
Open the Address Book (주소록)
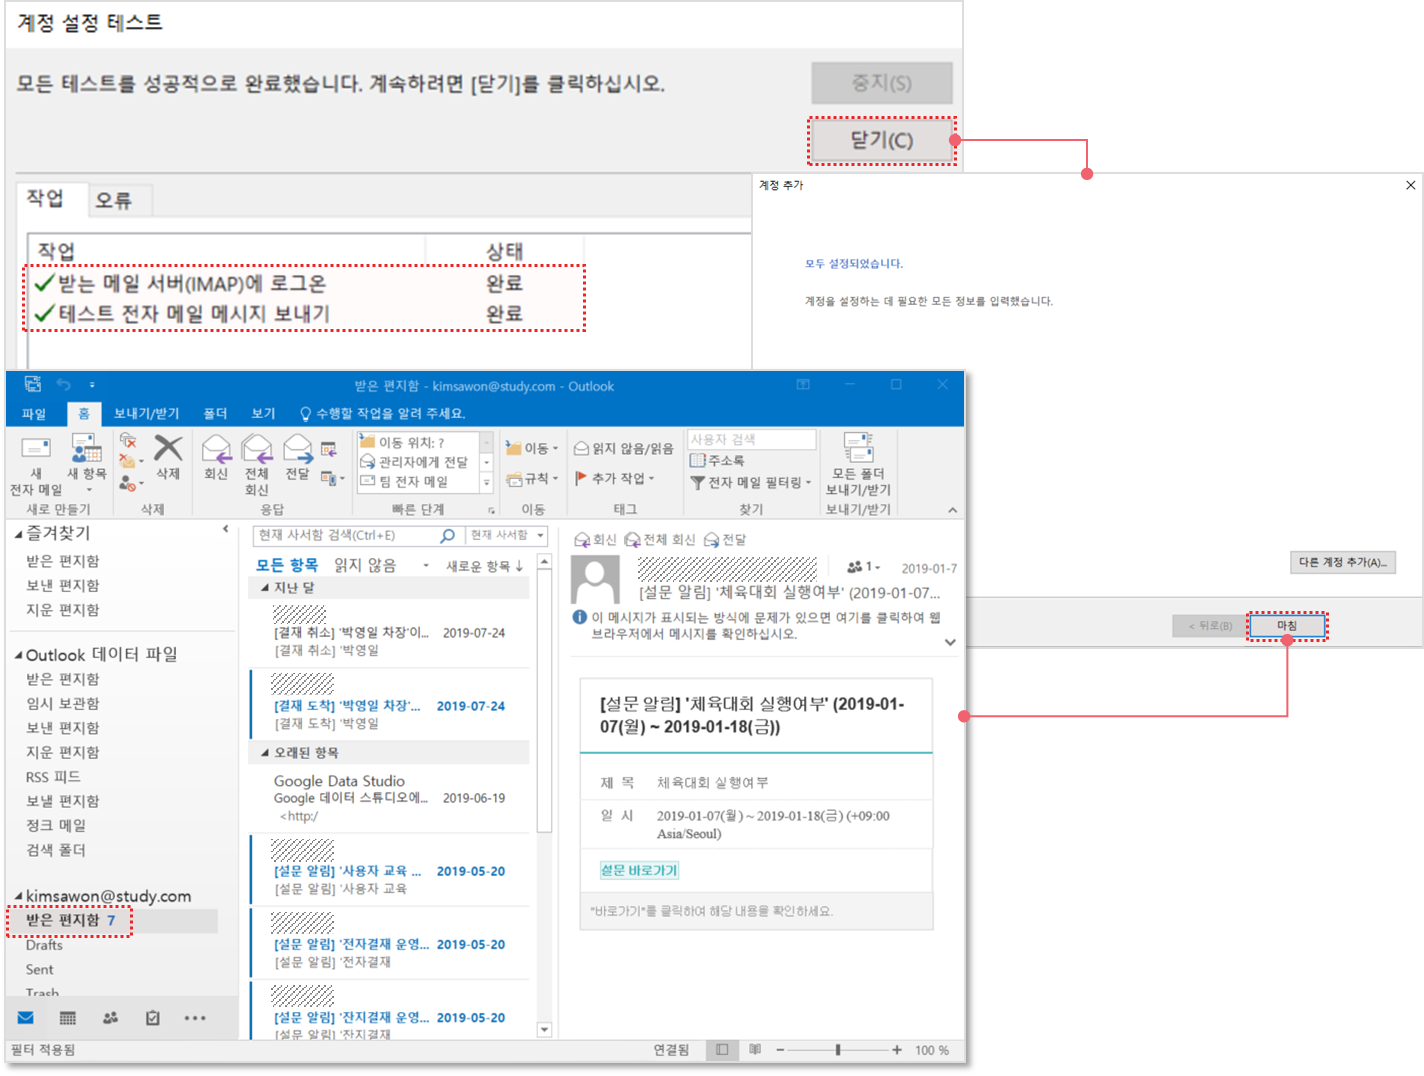(717, 461)
